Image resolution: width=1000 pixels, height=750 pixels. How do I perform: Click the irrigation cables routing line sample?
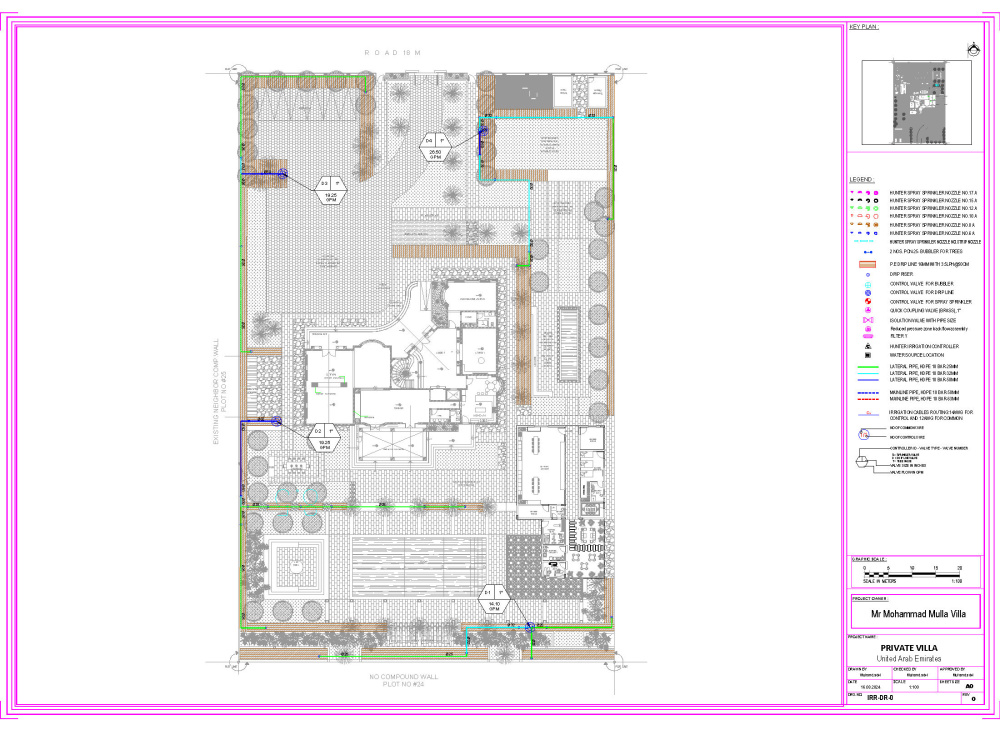pos(868,415)
